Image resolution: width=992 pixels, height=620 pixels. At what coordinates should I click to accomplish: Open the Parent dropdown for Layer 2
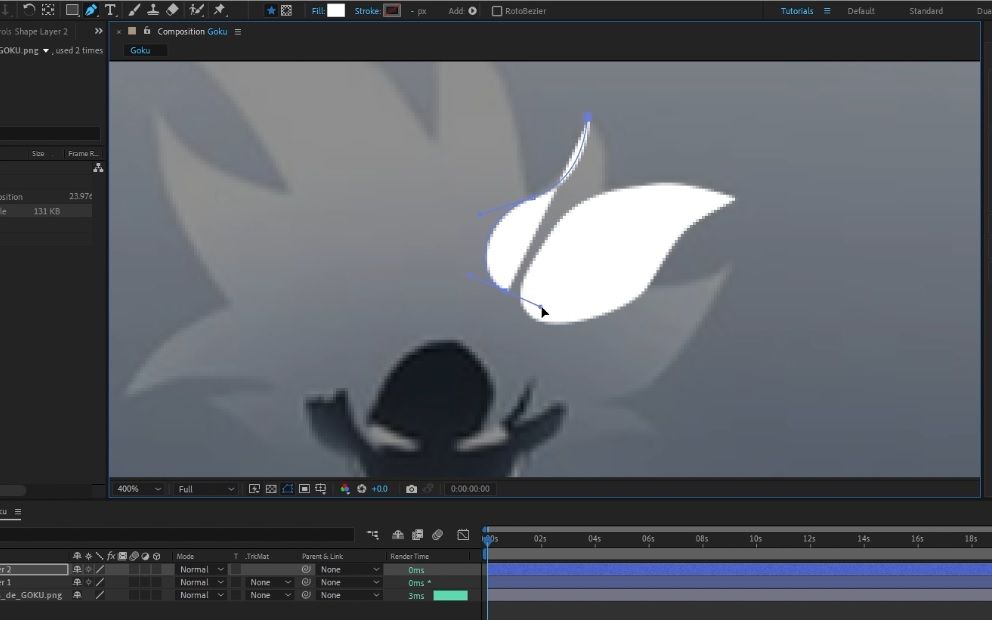click(349, 569)
